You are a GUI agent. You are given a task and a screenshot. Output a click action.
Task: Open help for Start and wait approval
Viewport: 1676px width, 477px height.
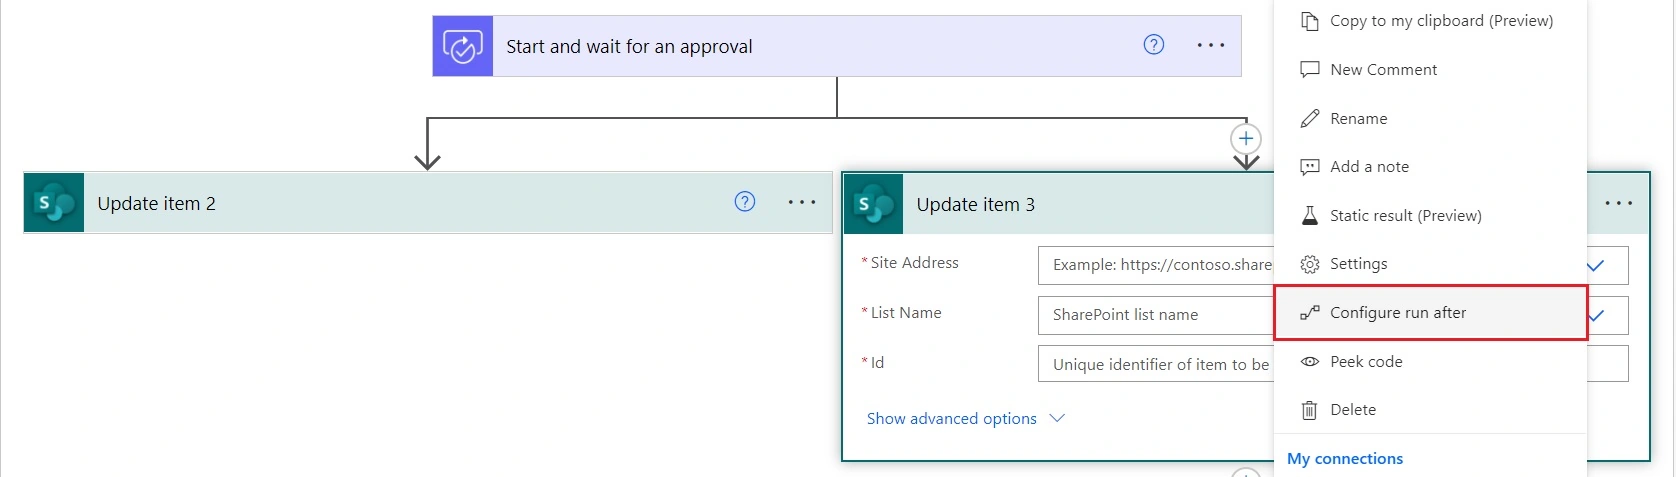point(1154,44)
